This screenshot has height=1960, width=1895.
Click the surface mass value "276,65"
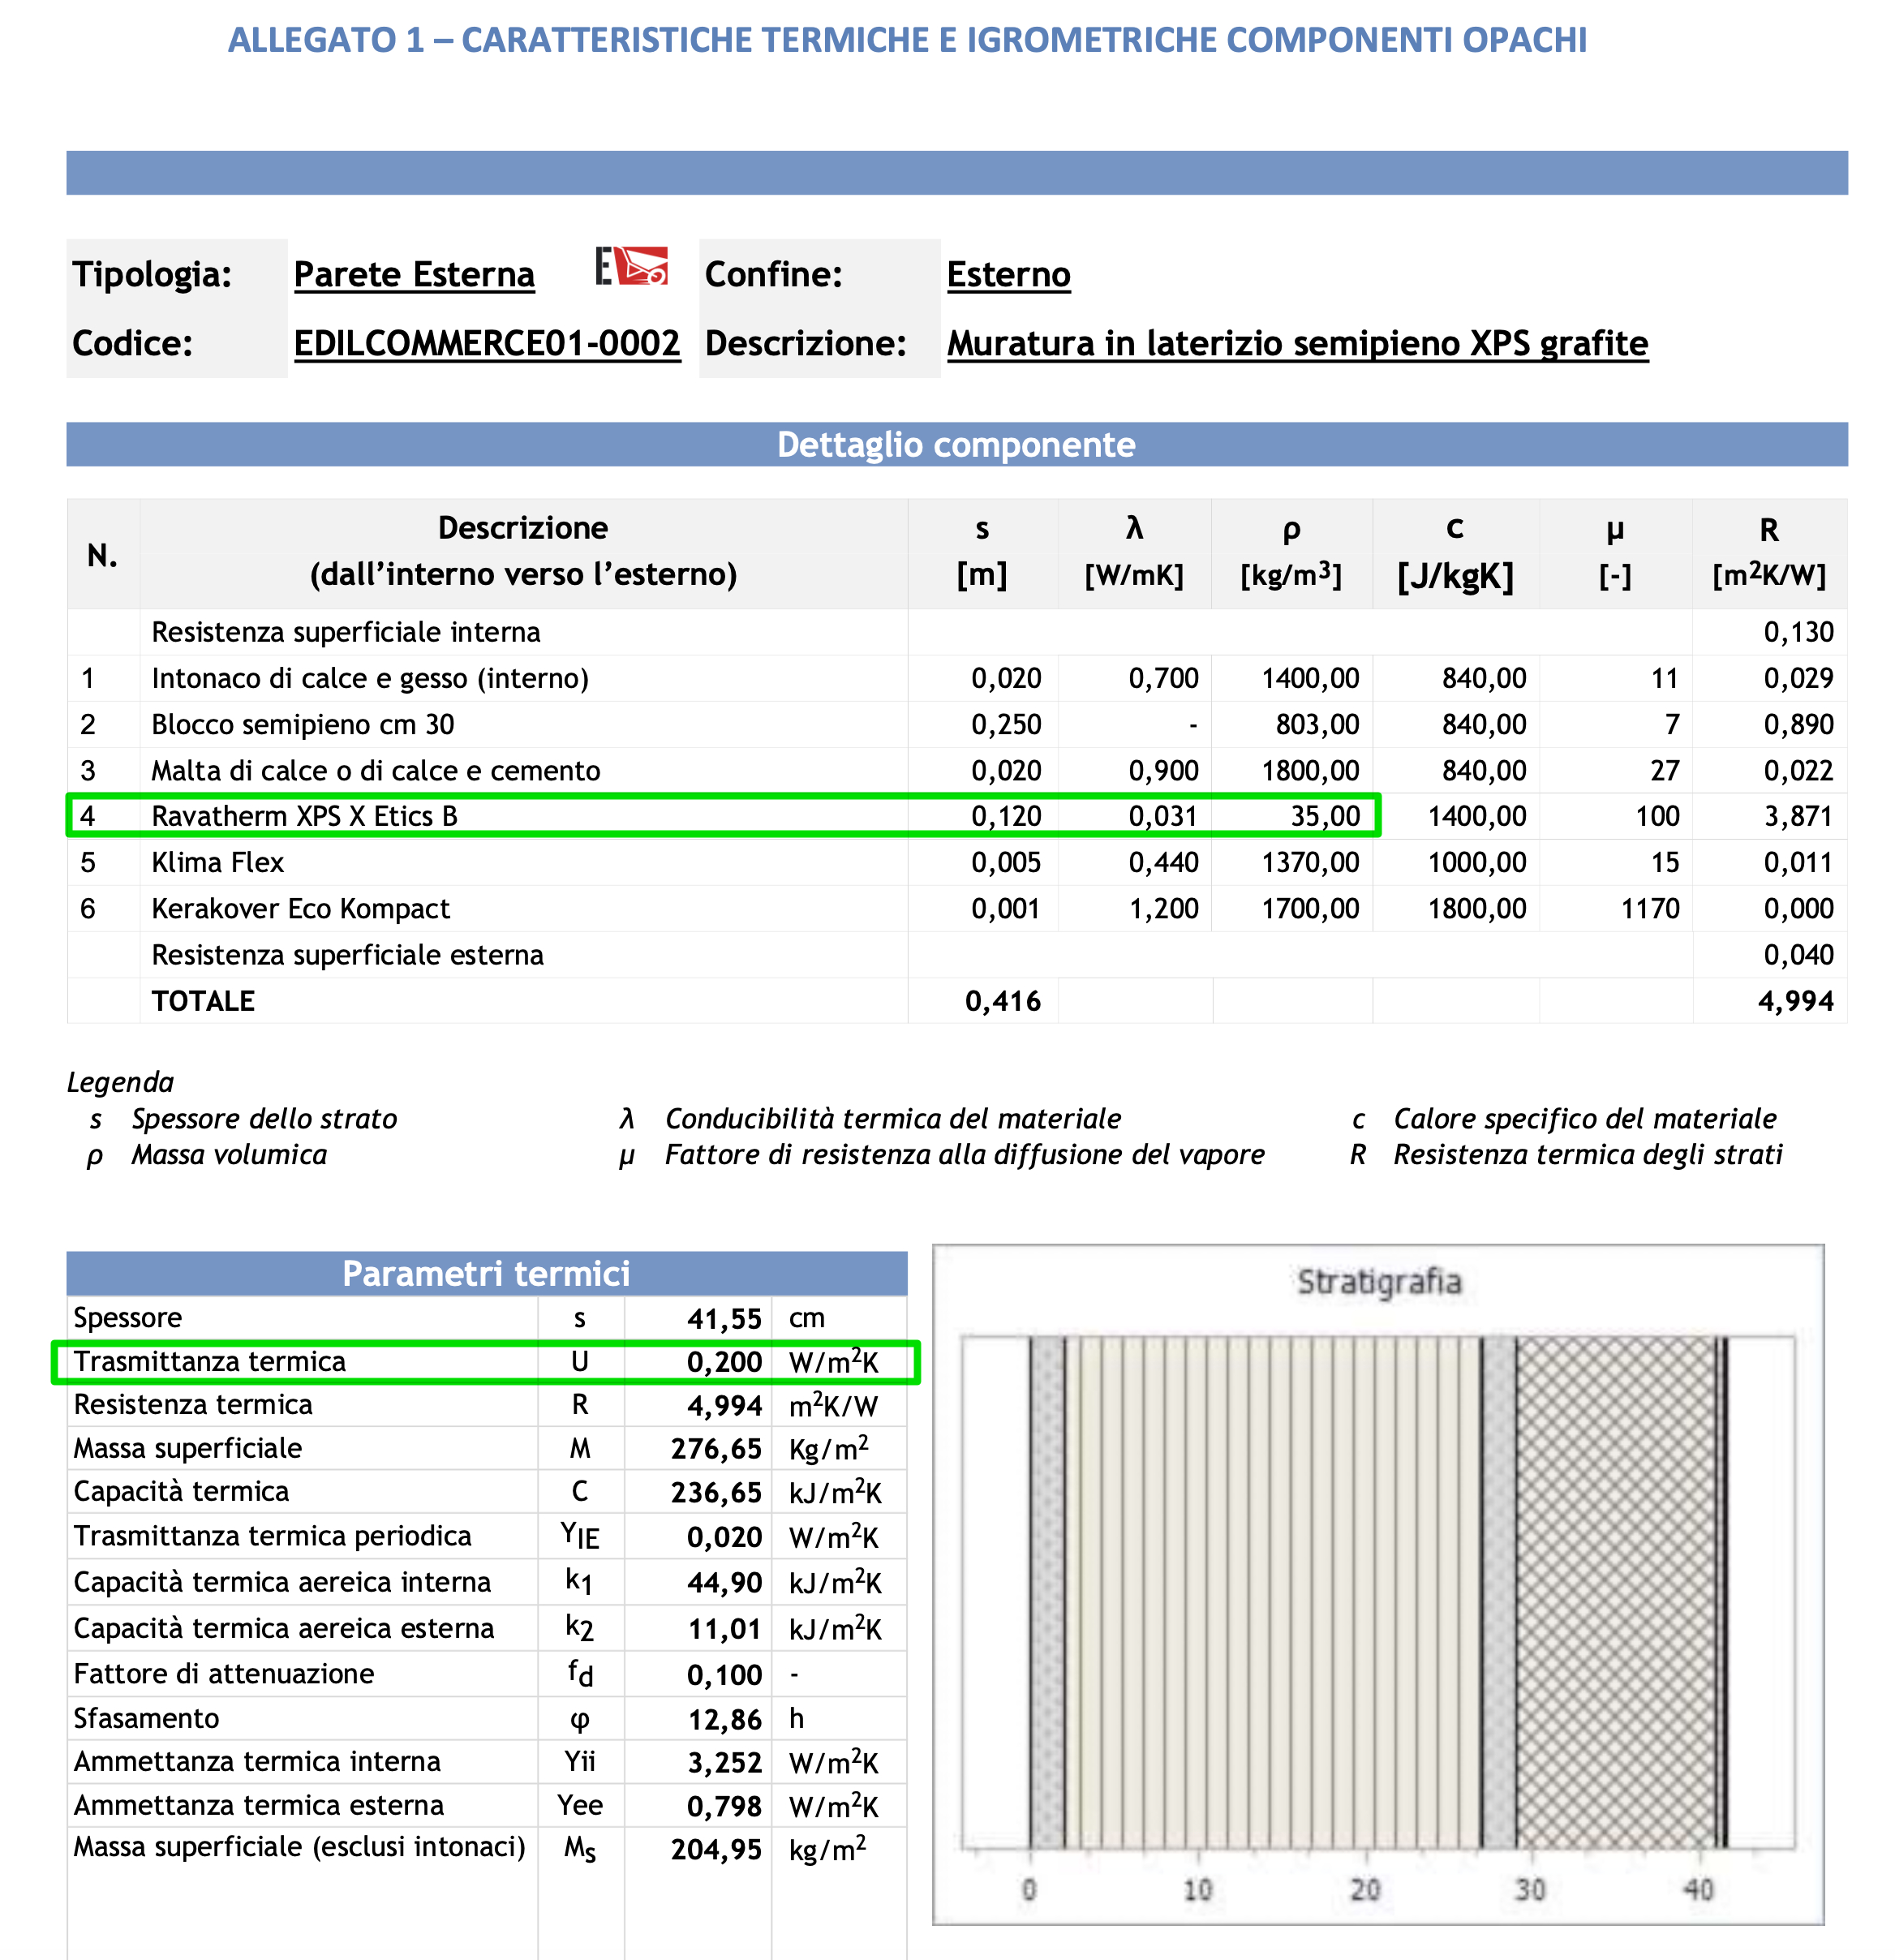(x=716, y=1449)
